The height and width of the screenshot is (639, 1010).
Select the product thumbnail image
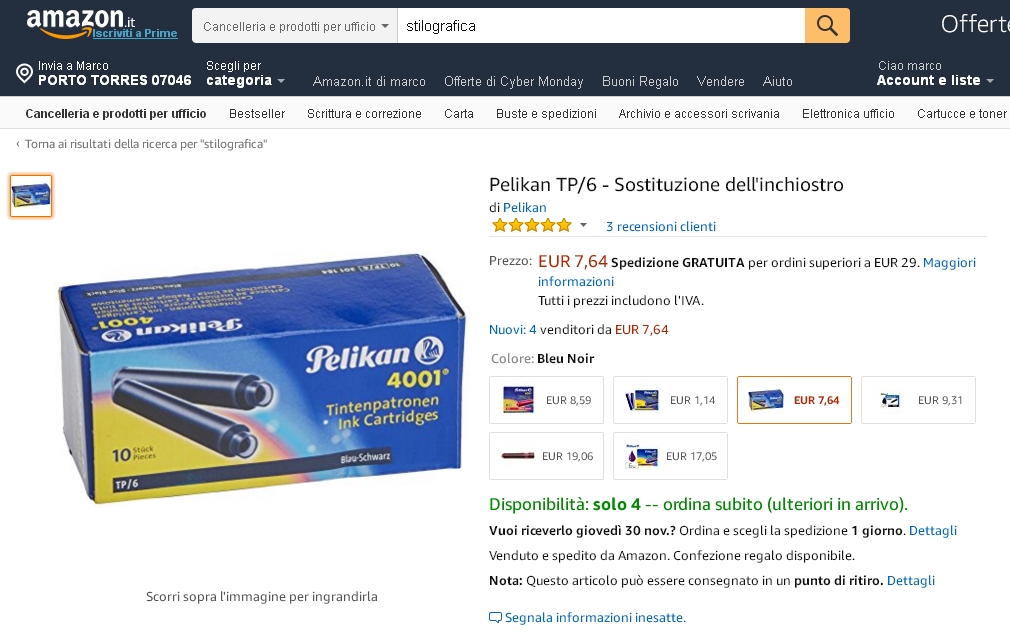tap(31, 196)
